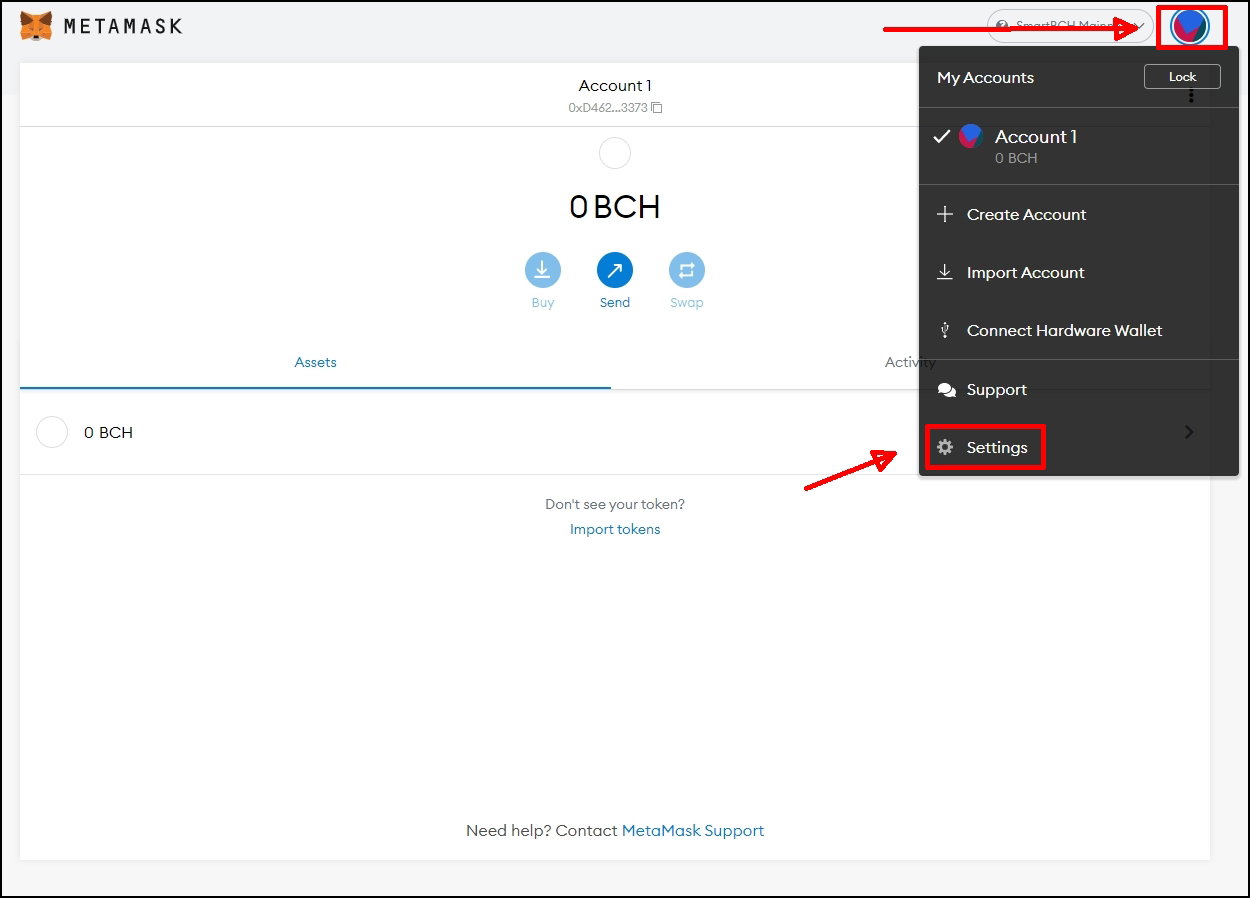The image size is (1250, 898).
Task: Click the METAMASK wordmark text
Action: (x=123, y=26)
